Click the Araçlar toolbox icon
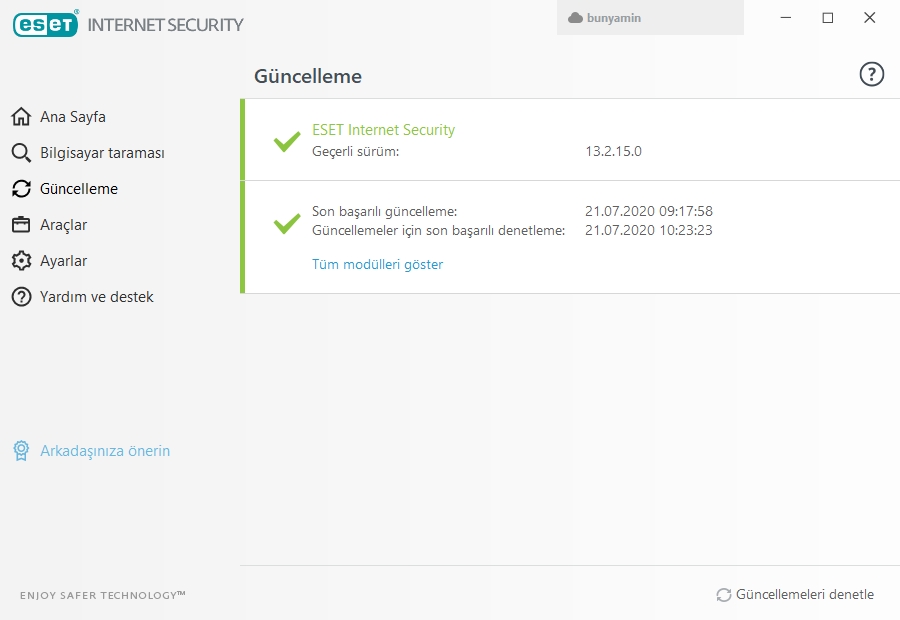The width and height of the screenshot is (900, 620). coord(21,225)
